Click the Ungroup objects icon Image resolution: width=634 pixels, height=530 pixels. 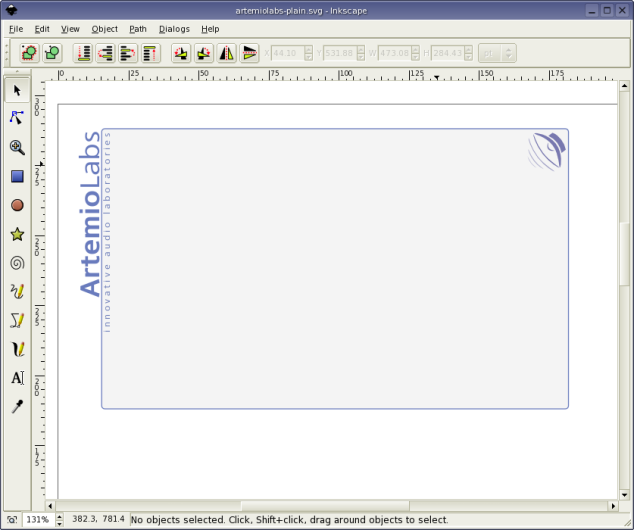[52, 53]
